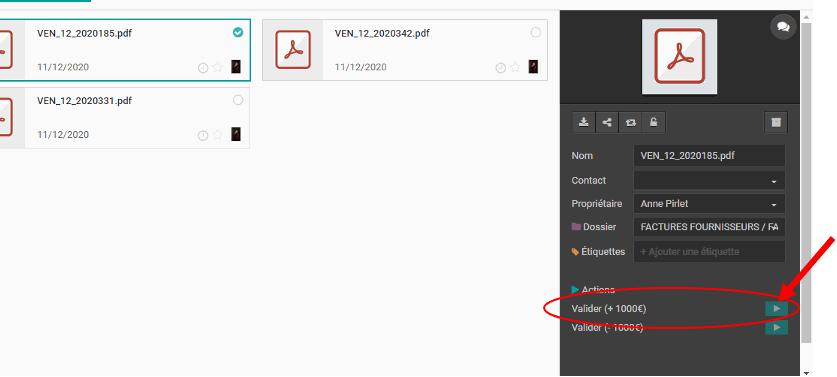Click the clock activity icon on VEN_12_2020185.pdf
Screen dimensions: 837x377
(203, 68)
